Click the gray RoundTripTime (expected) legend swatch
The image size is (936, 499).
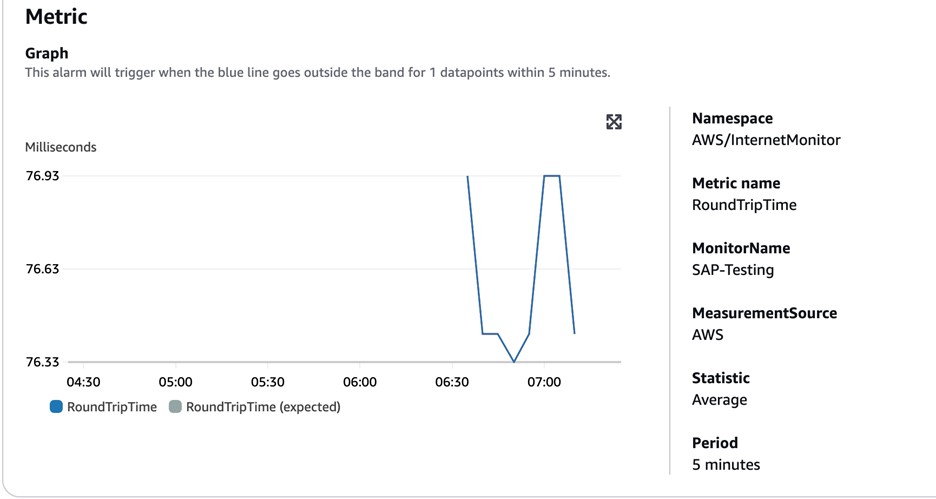(x=176, y=407)
